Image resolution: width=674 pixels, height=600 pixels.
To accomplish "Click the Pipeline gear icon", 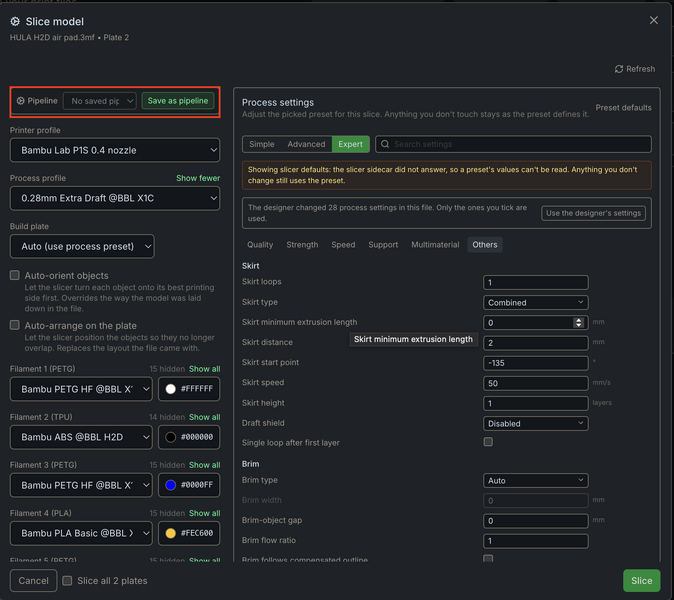I will click(x=21, y=101).
